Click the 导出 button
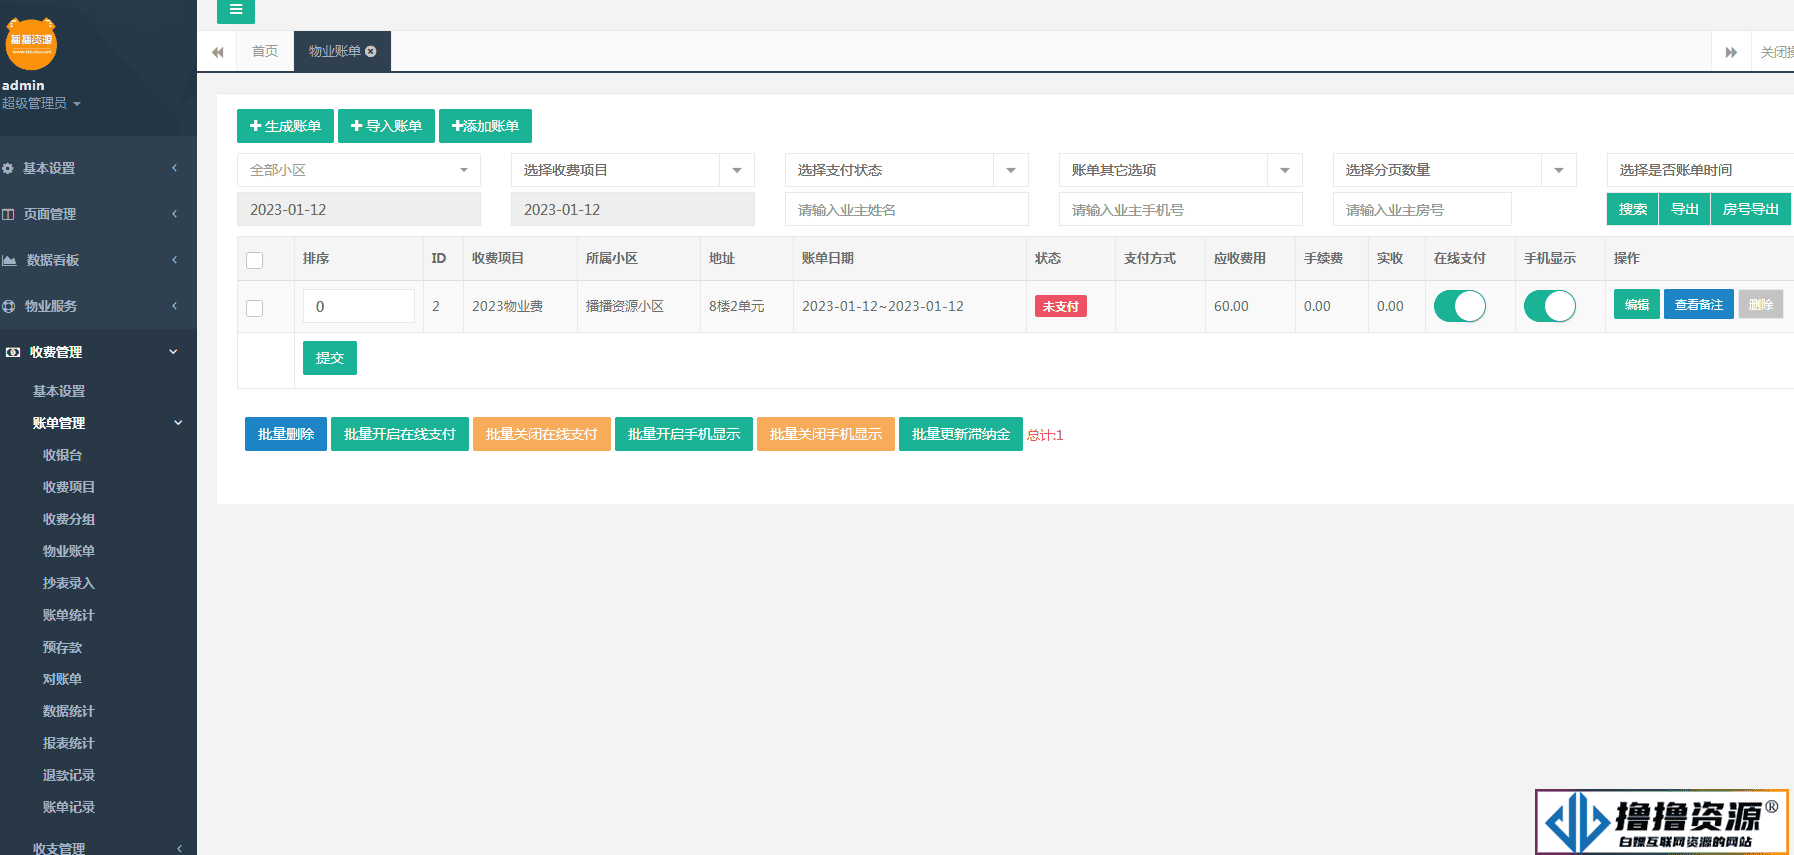 pos(1685,209)
